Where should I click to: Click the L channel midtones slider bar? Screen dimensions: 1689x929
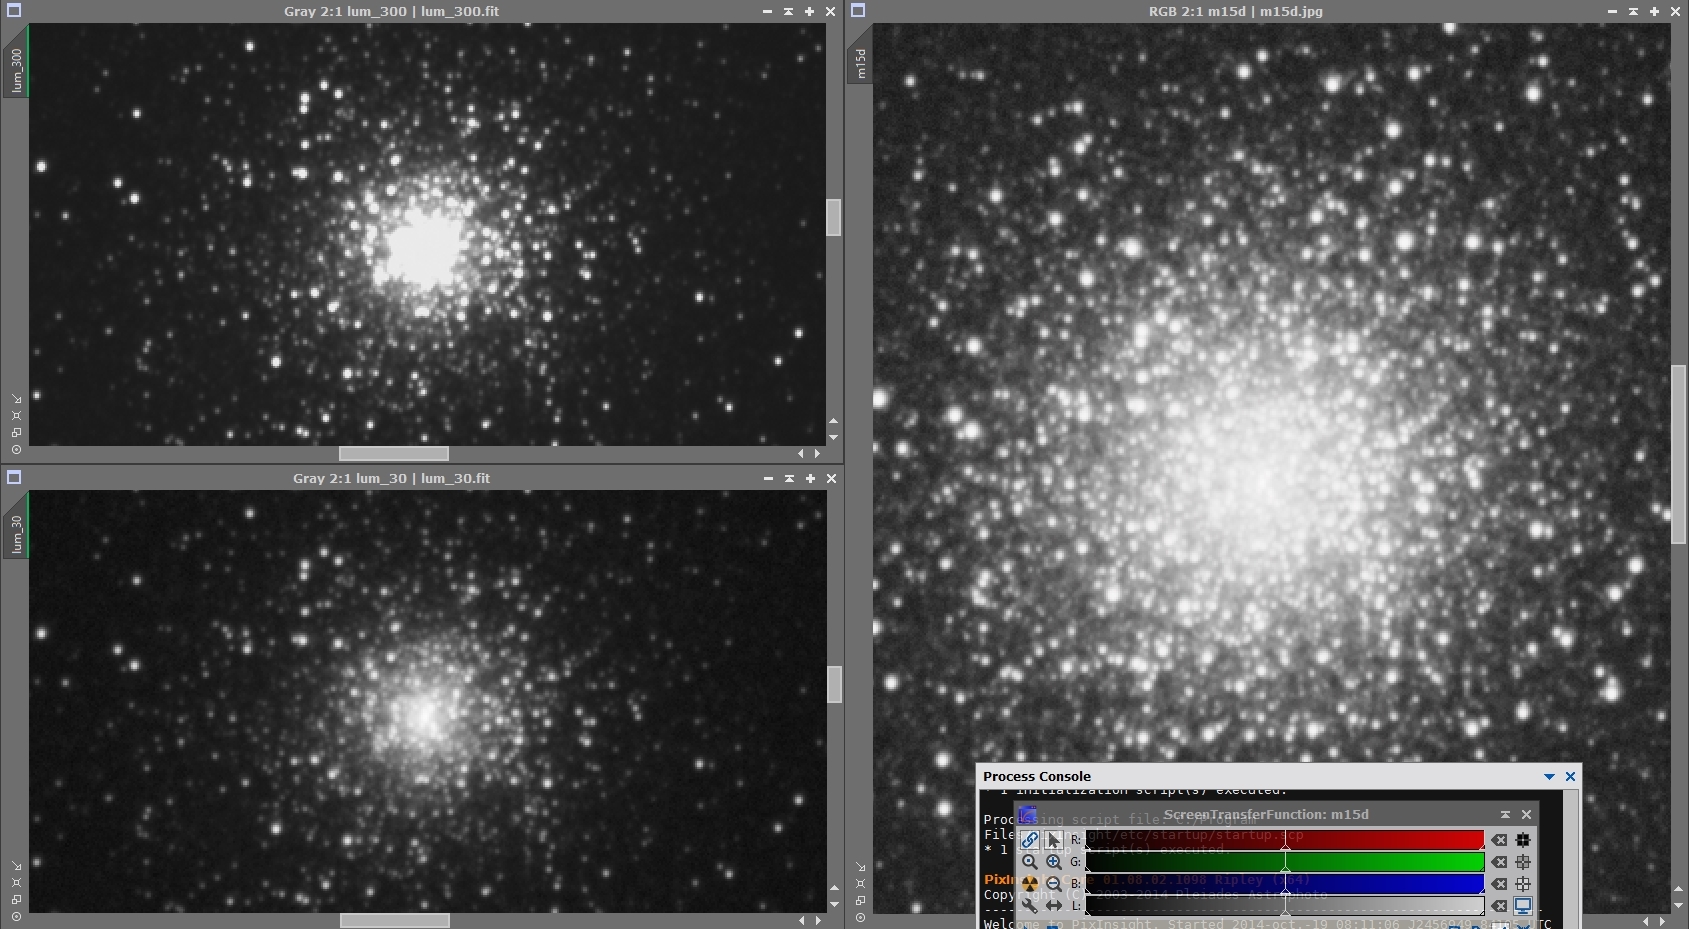(1285, 906)
